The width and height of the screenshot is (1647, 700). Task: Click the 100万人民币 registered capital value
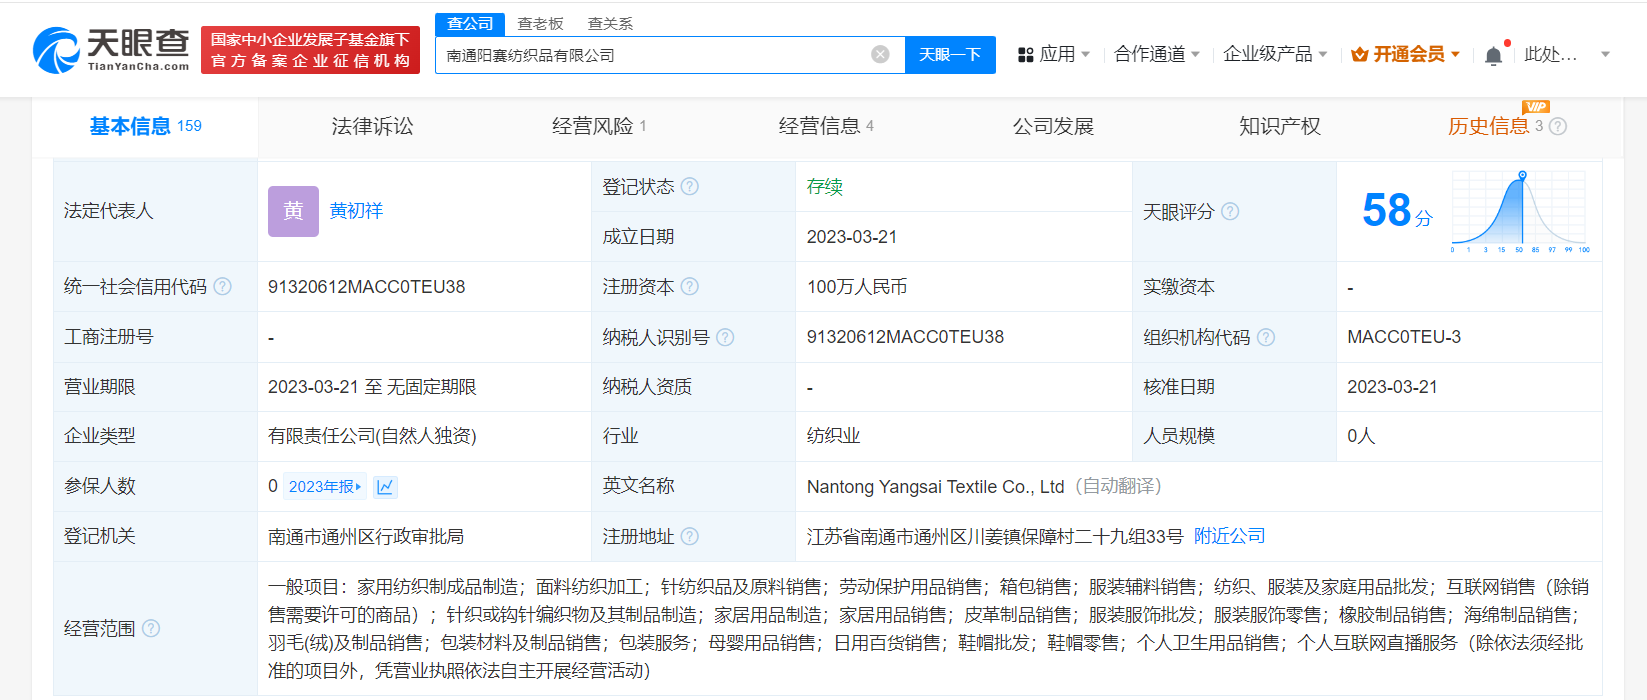(857, 287)
